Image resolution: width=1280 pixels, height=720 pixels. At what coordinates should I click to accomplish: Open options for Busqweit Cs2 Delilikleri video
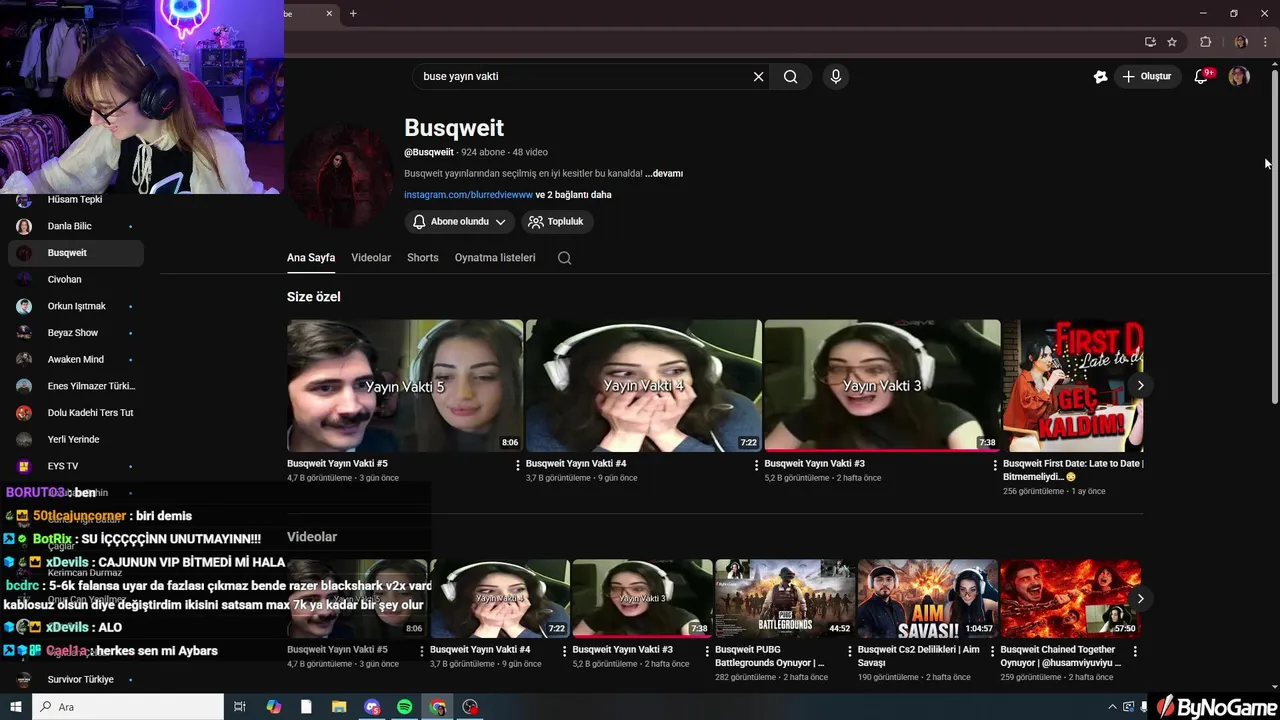click(993, 651)
